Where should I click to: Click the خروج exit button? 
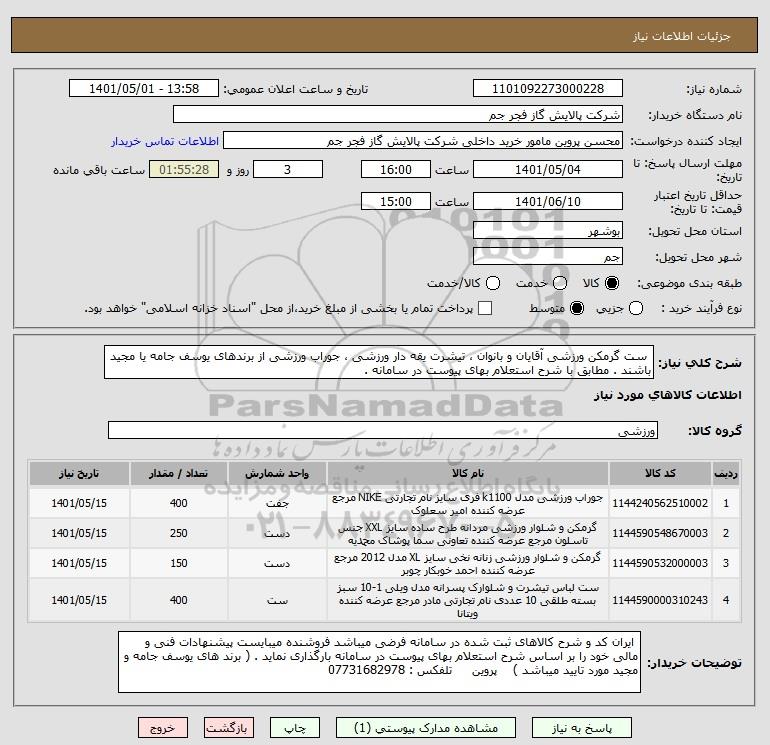coord(163,728)
